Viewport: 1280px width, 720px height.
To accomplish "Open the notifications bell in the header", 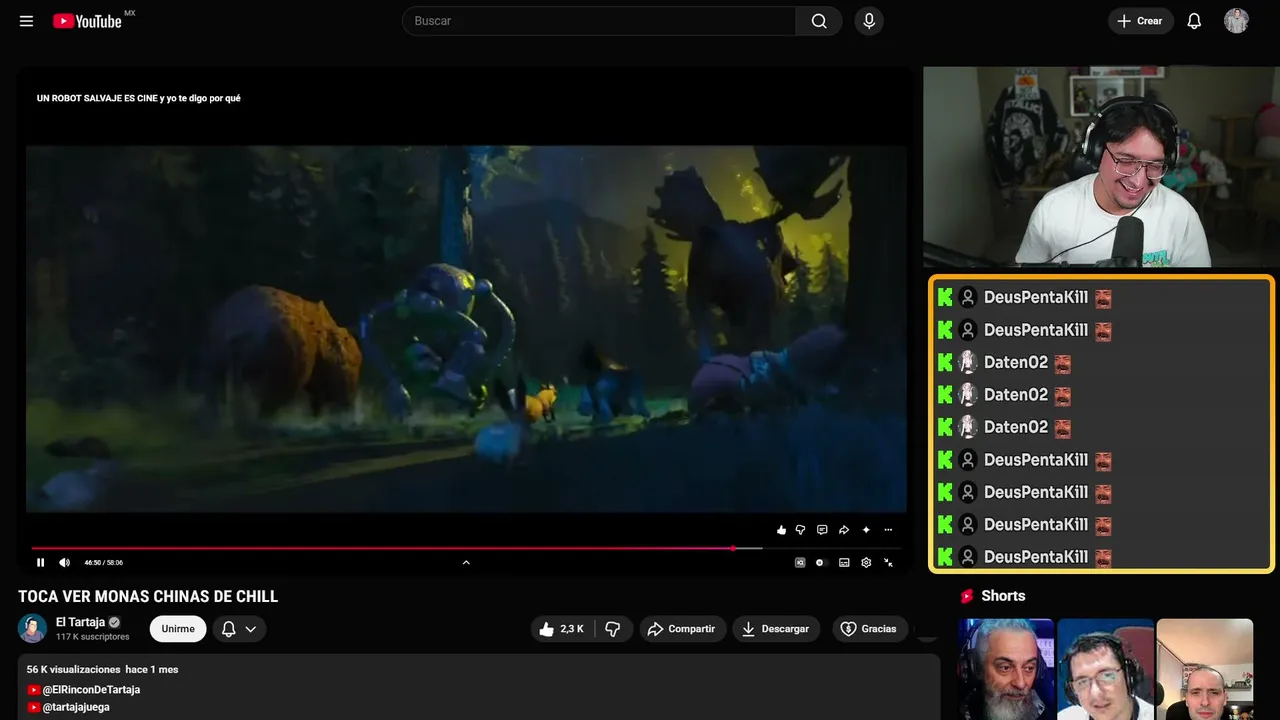I will 1194,21.
